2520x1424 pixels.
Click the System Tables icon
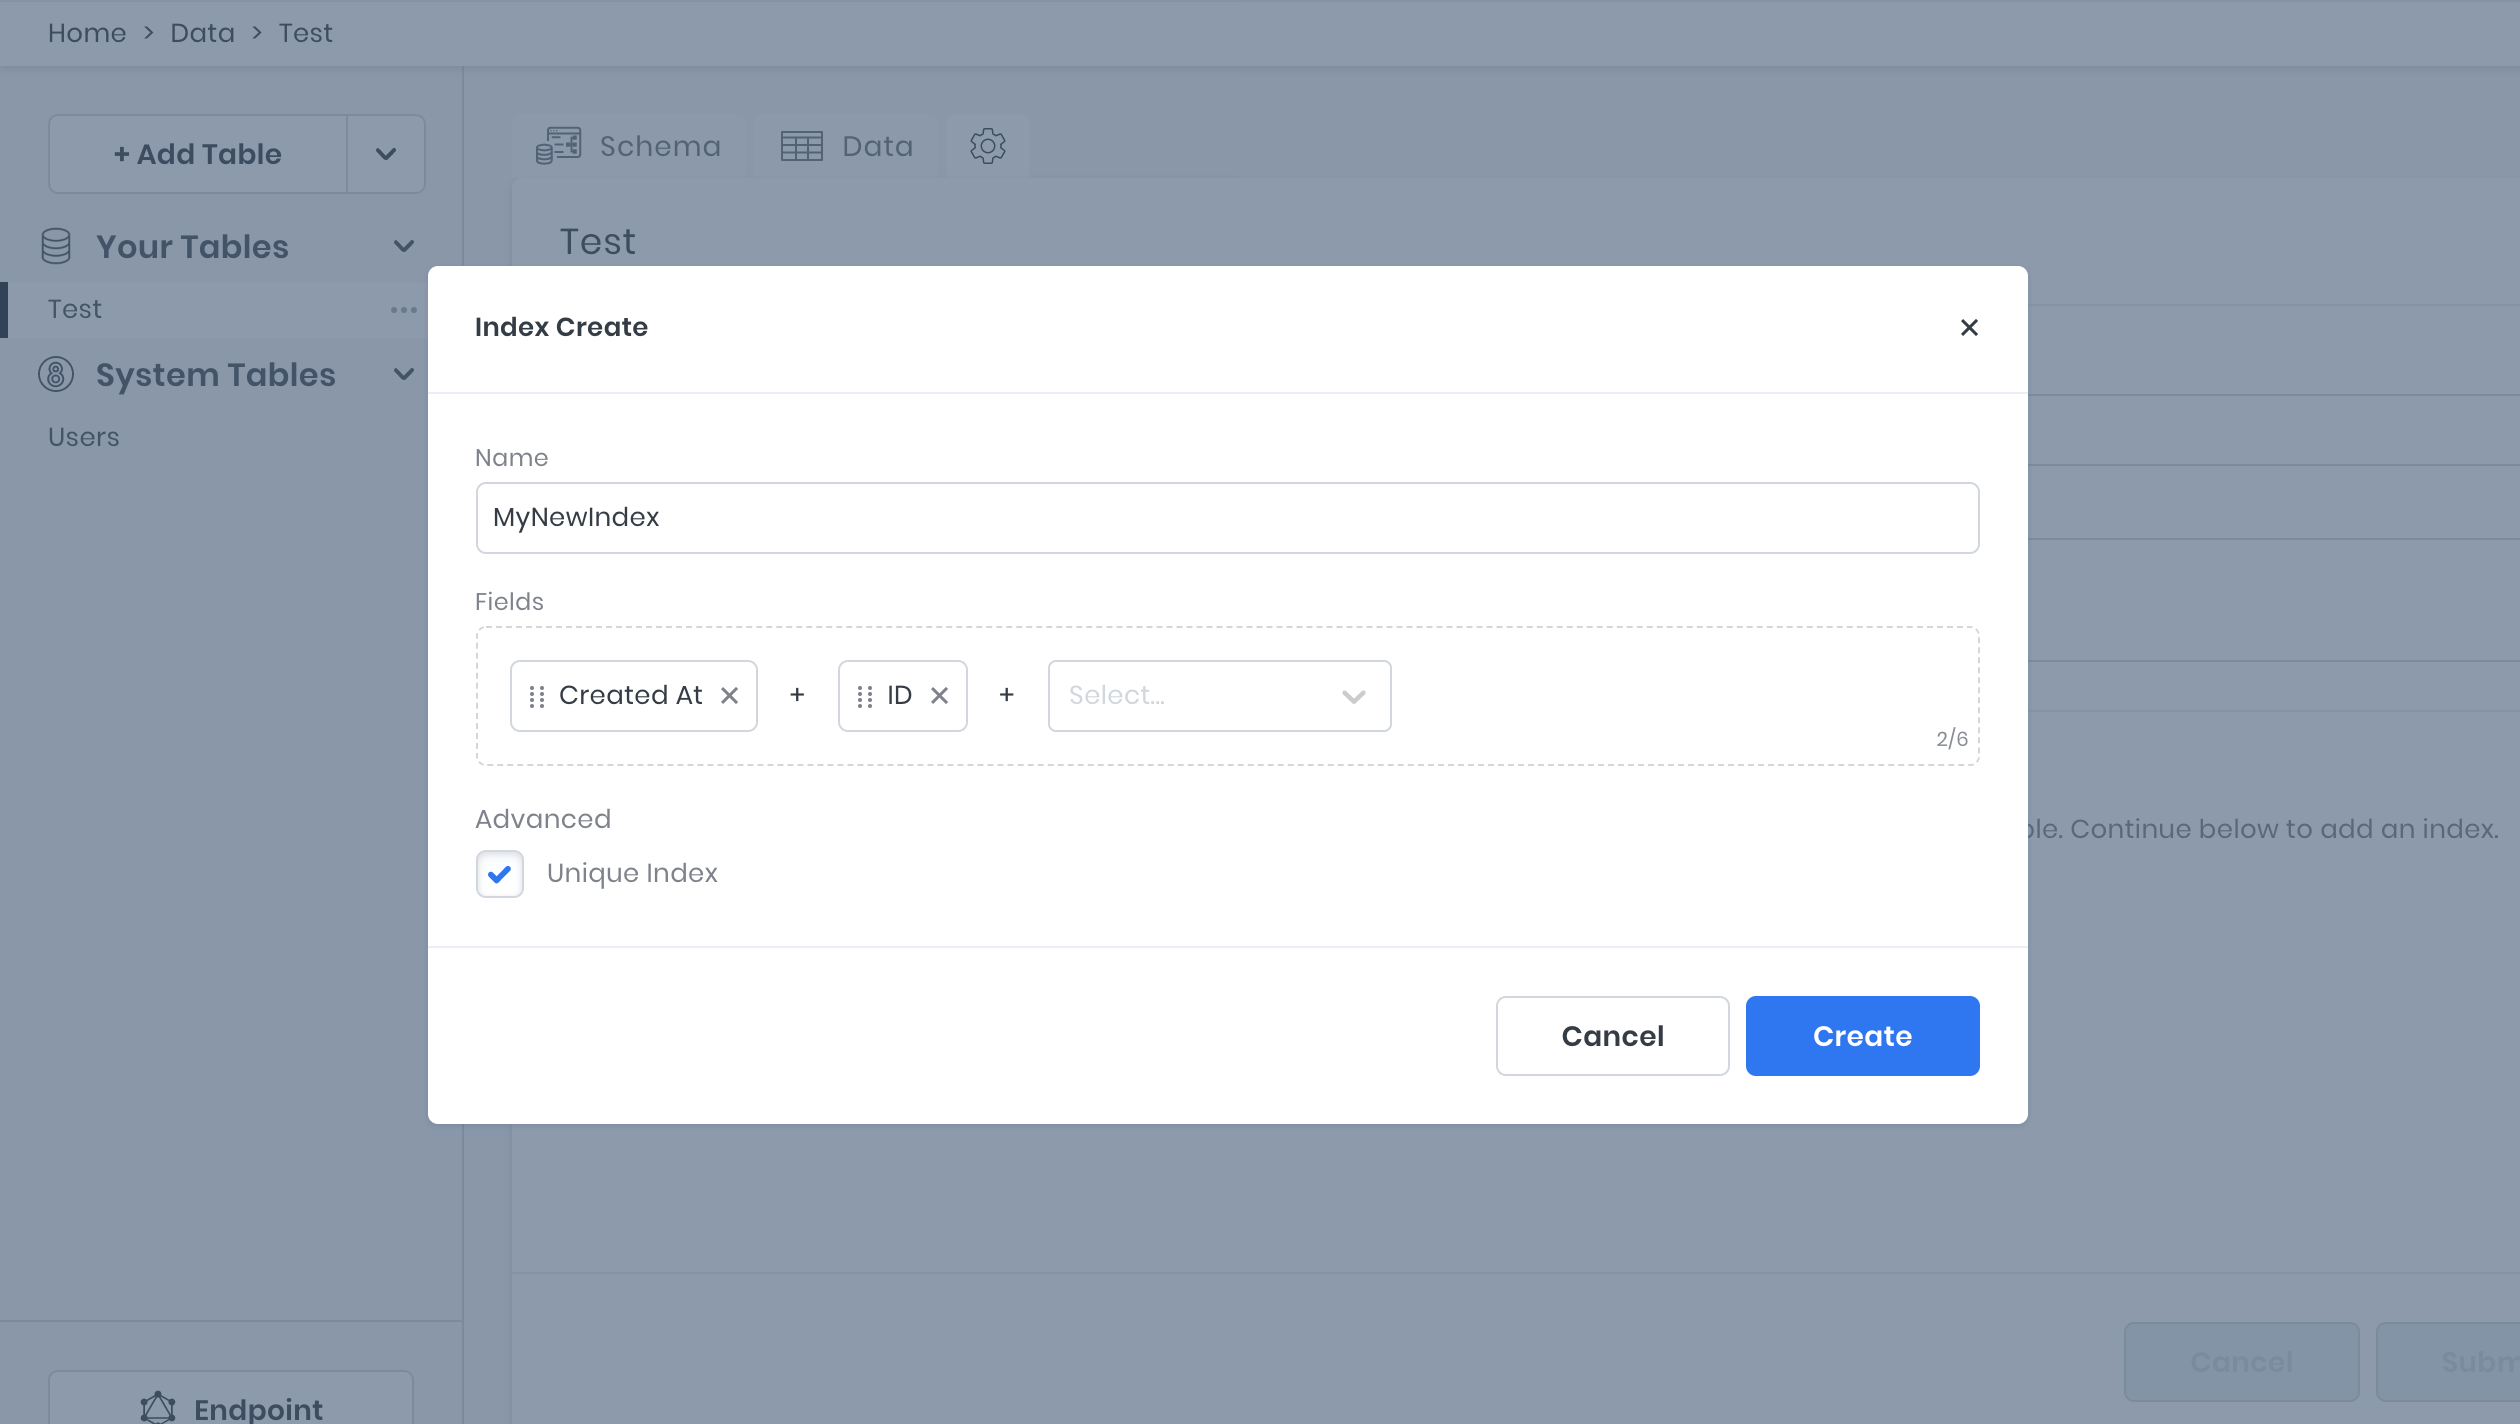(x=56, y=374)
